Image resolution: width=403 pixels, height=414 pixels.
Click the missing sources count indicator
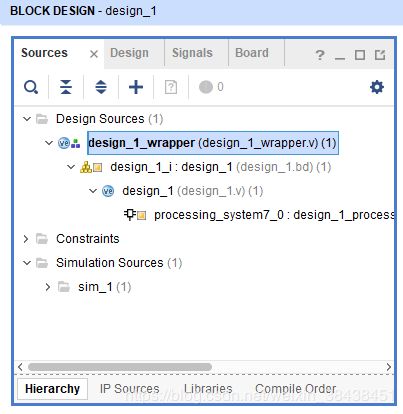[x=211, y=87]
